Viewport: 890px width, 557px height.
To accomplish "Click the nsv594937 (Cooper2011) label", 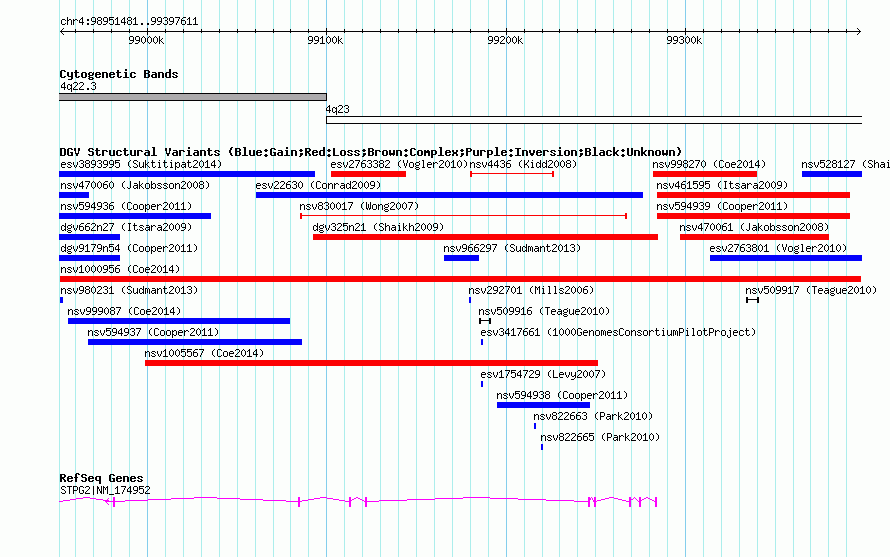I will (153, 332).
